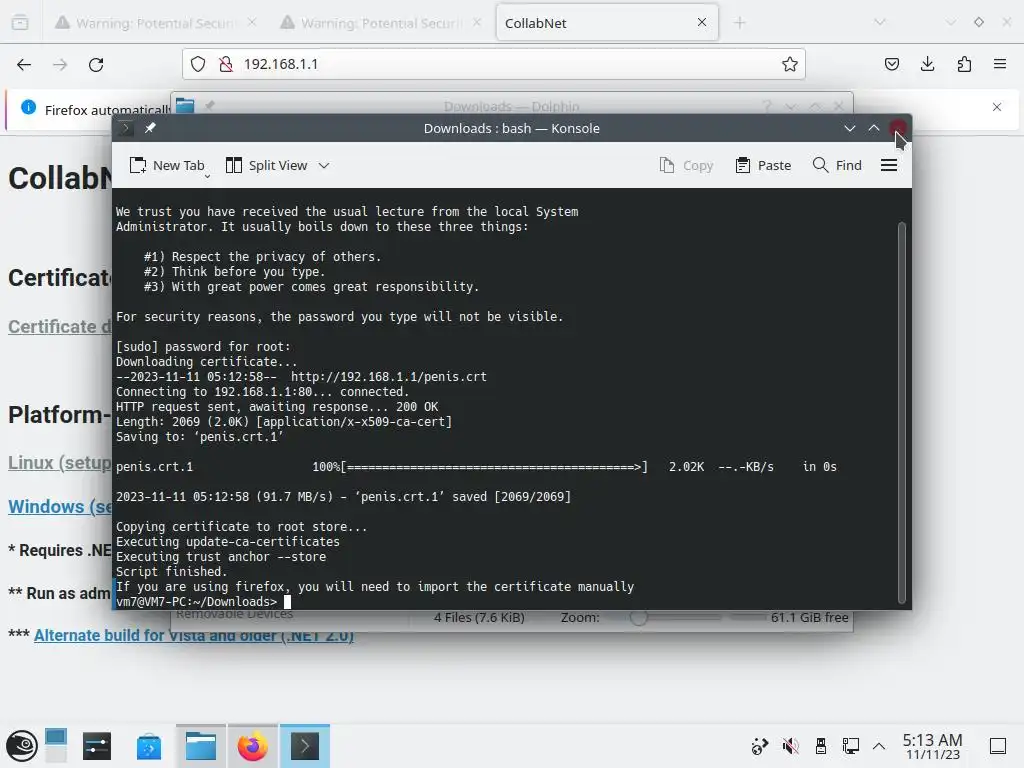Expand hidden system tray icons
Image resolution: width=1024 pixels, height=768 pixels.
pos(879,746)
